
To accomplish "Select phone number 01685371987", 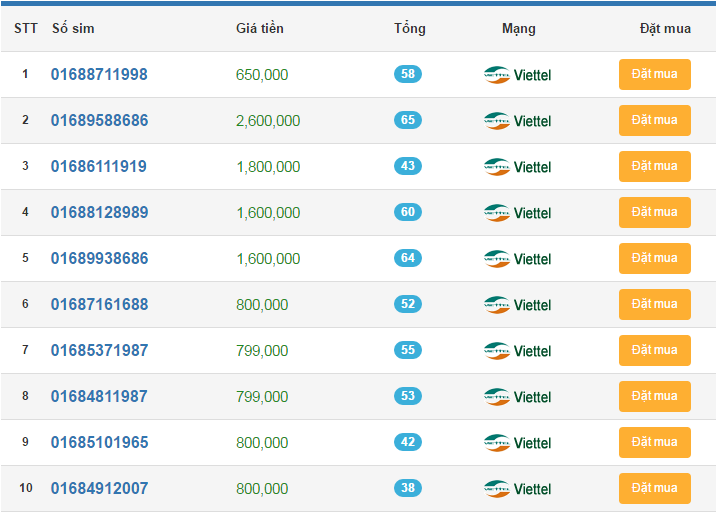I will click(99, 351).
